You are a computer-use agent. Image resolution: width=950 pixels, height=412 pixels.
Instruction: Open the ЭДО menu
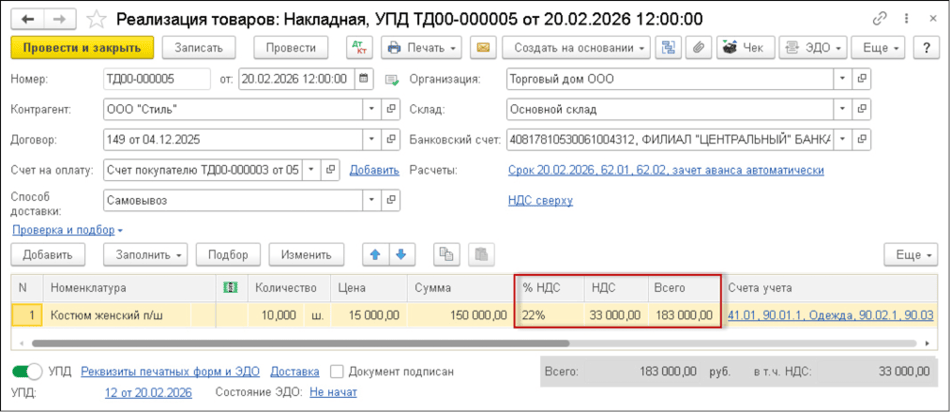812,47
